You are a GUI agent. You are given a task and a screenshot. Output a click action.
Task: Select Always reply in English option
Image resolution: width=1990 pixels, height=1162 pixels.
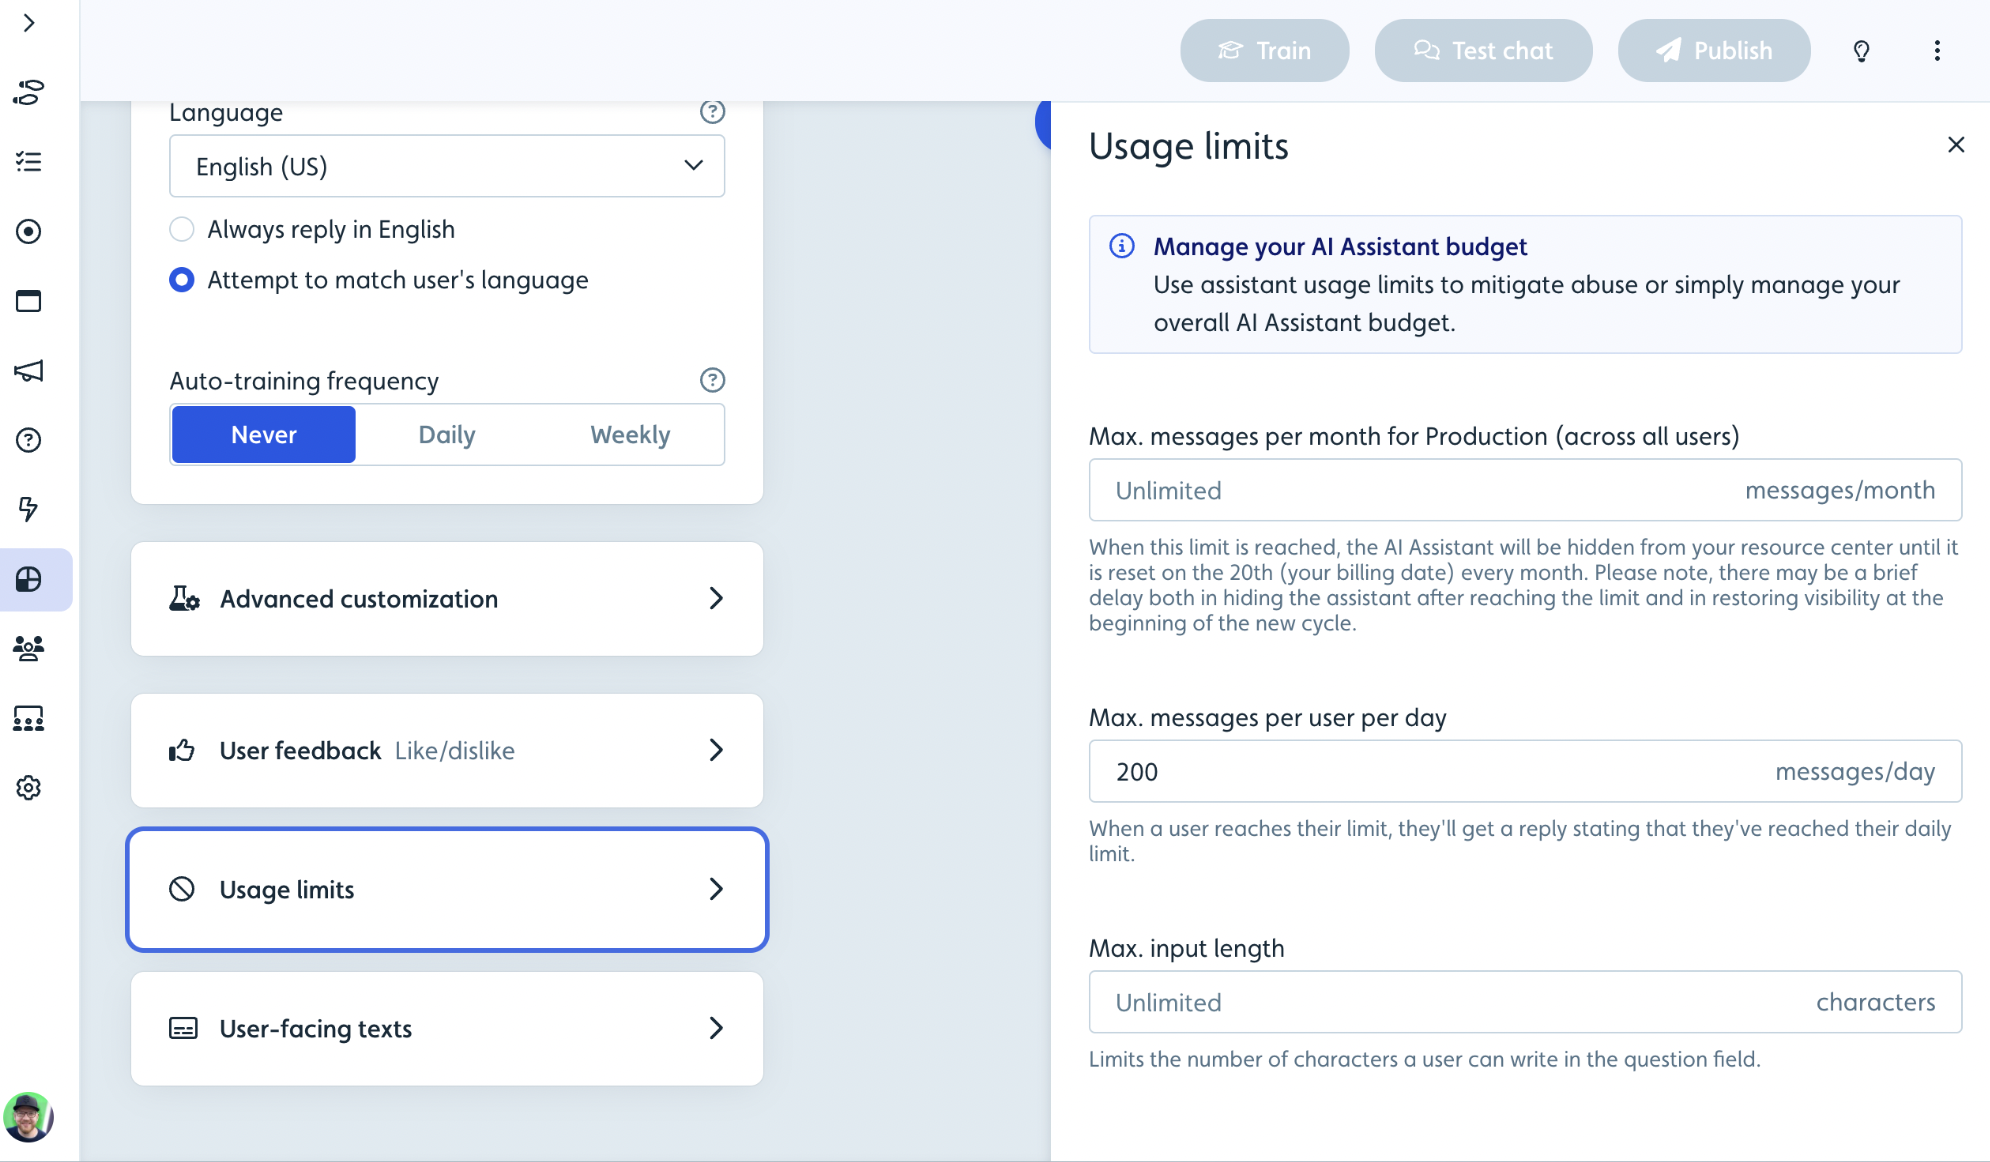coord(182,229)
